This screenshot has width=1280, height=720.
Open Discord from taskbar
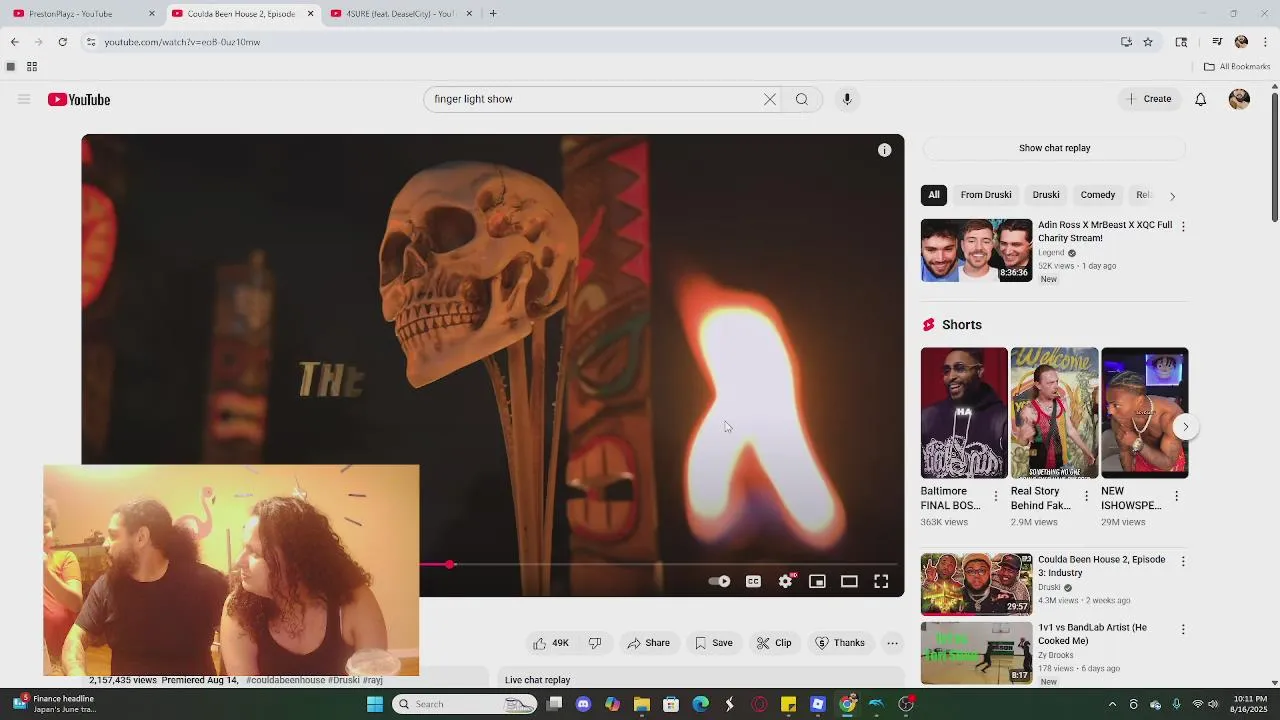pos(584,704)
